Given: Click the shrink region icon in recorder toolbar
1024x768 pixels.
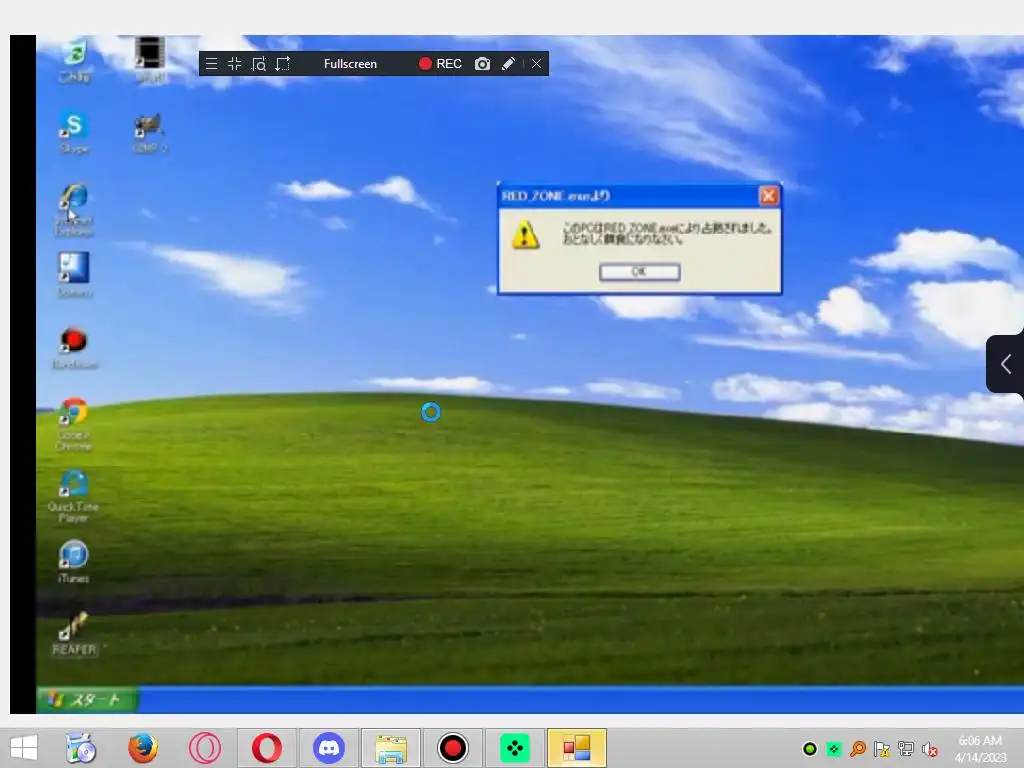Looking at the screenshot, I should click(x=234, y=64).
